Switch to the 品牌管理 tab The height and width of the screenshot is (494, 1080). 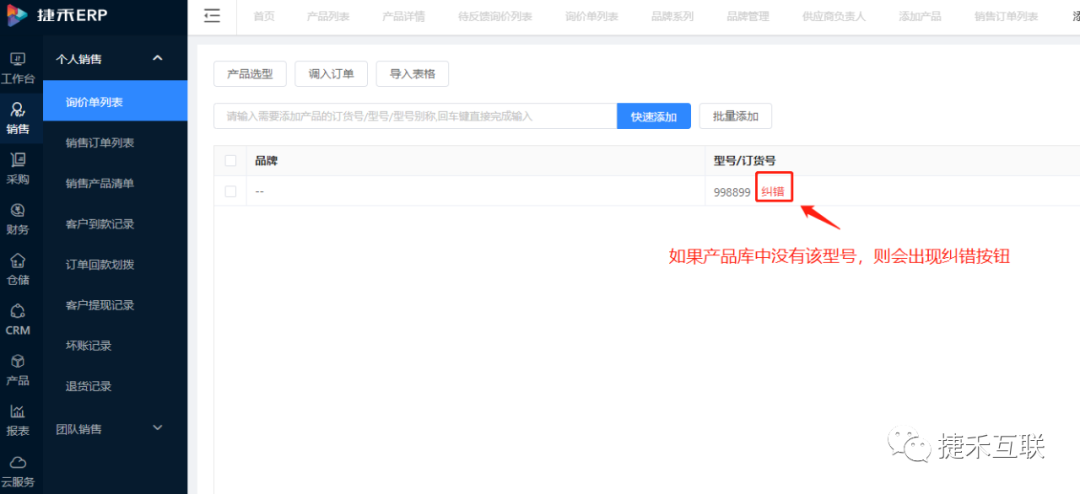(x=748, y=17)
